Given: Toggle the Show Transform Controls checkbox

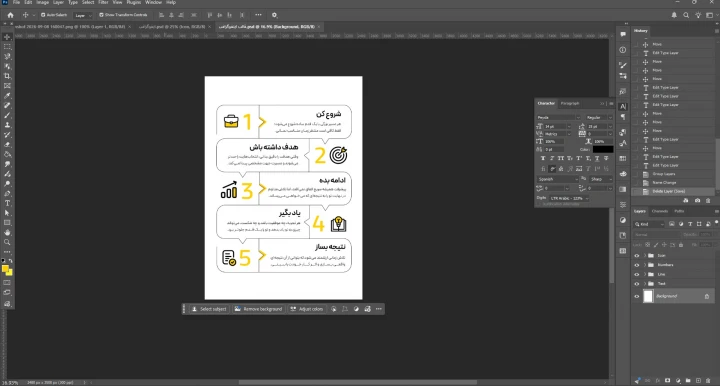Looking at the screenshot, I should click(x=101, y=15).
